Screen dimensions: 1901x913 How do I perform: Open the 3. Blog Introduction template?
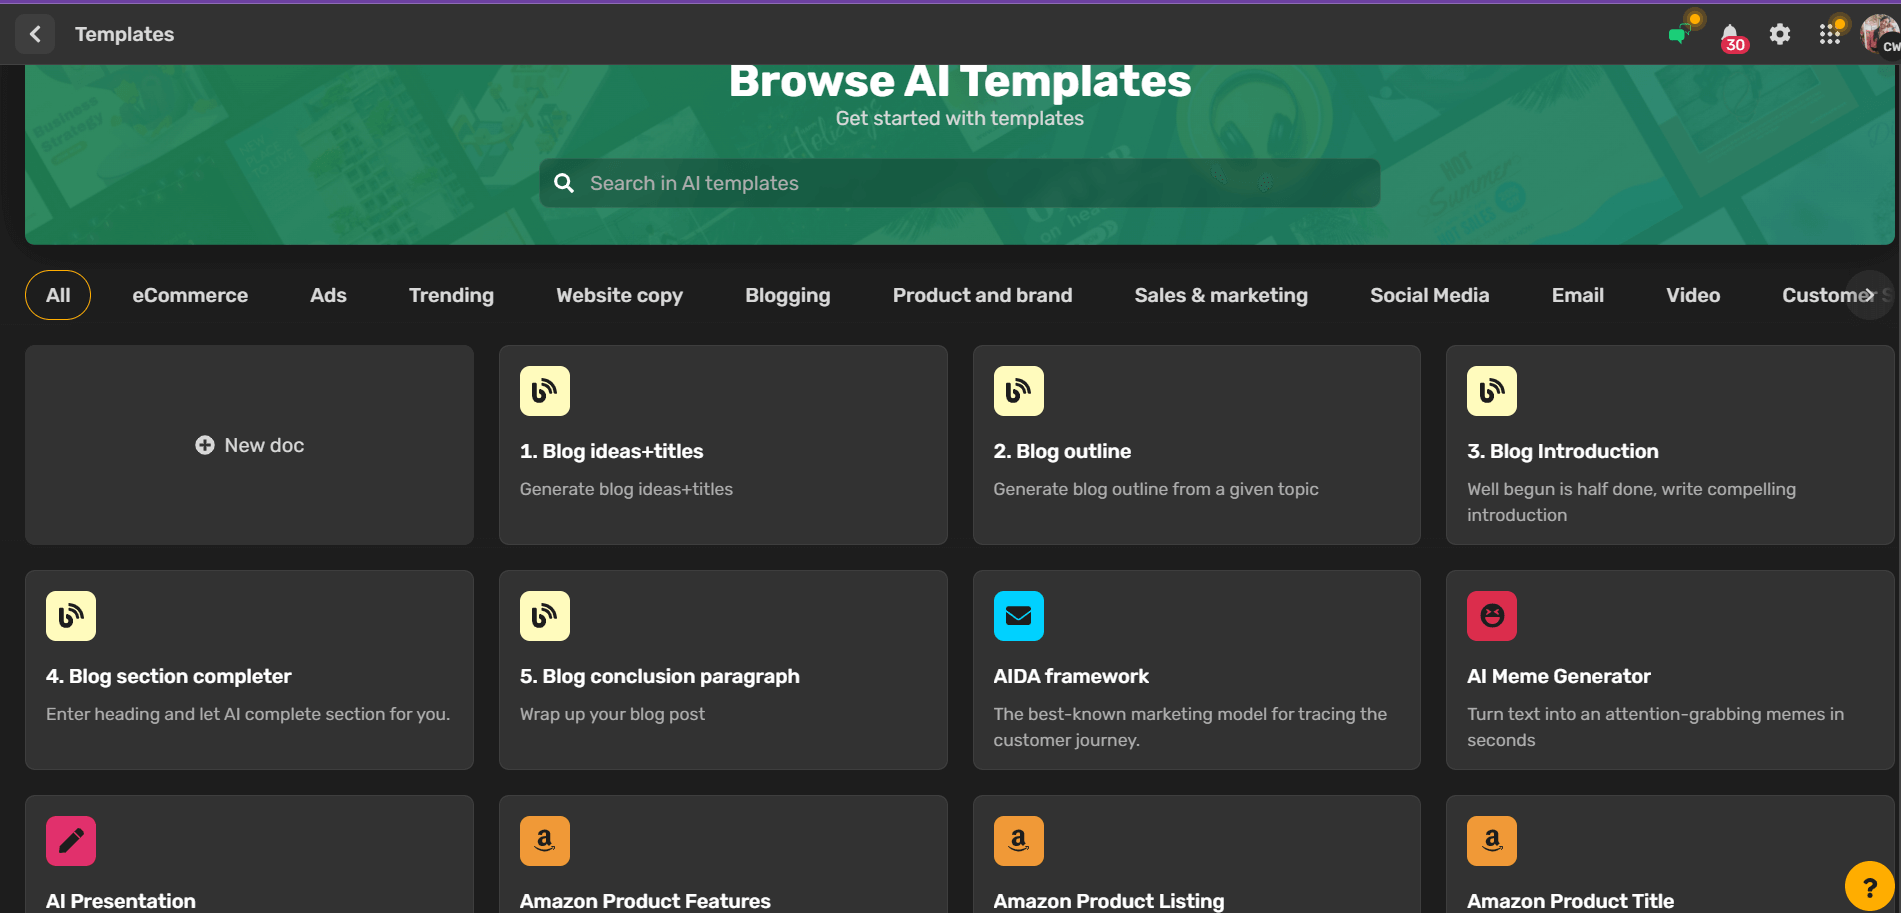point(1670,445)
